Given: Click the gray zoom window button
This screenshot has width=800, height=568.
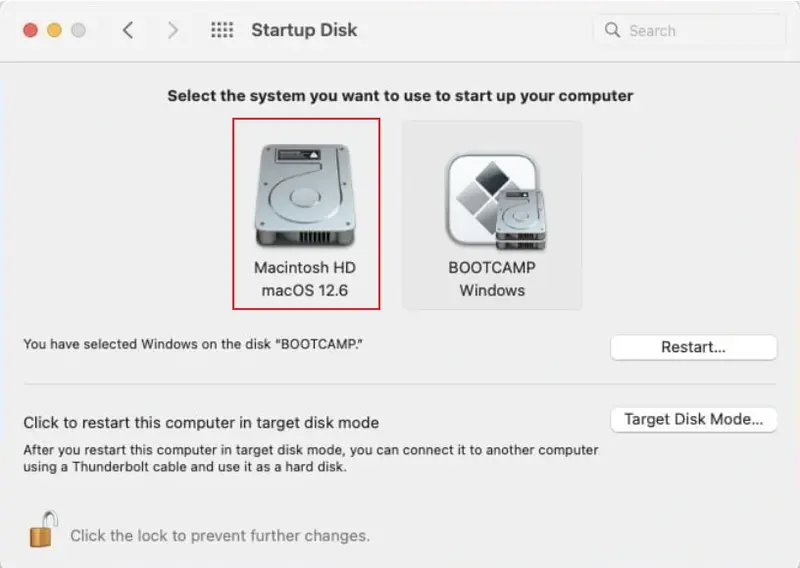Looking at the screenshot, I should pos(78,30).
